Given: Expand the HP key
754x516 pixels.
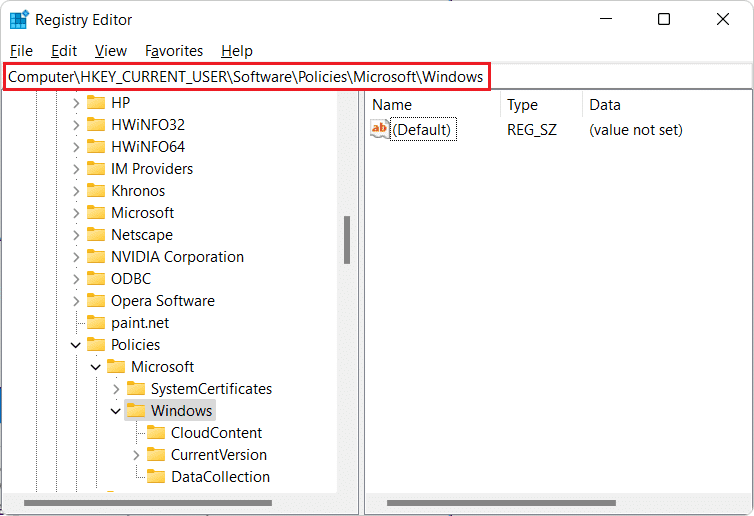Looking at the screenshot, I should 76,103.
